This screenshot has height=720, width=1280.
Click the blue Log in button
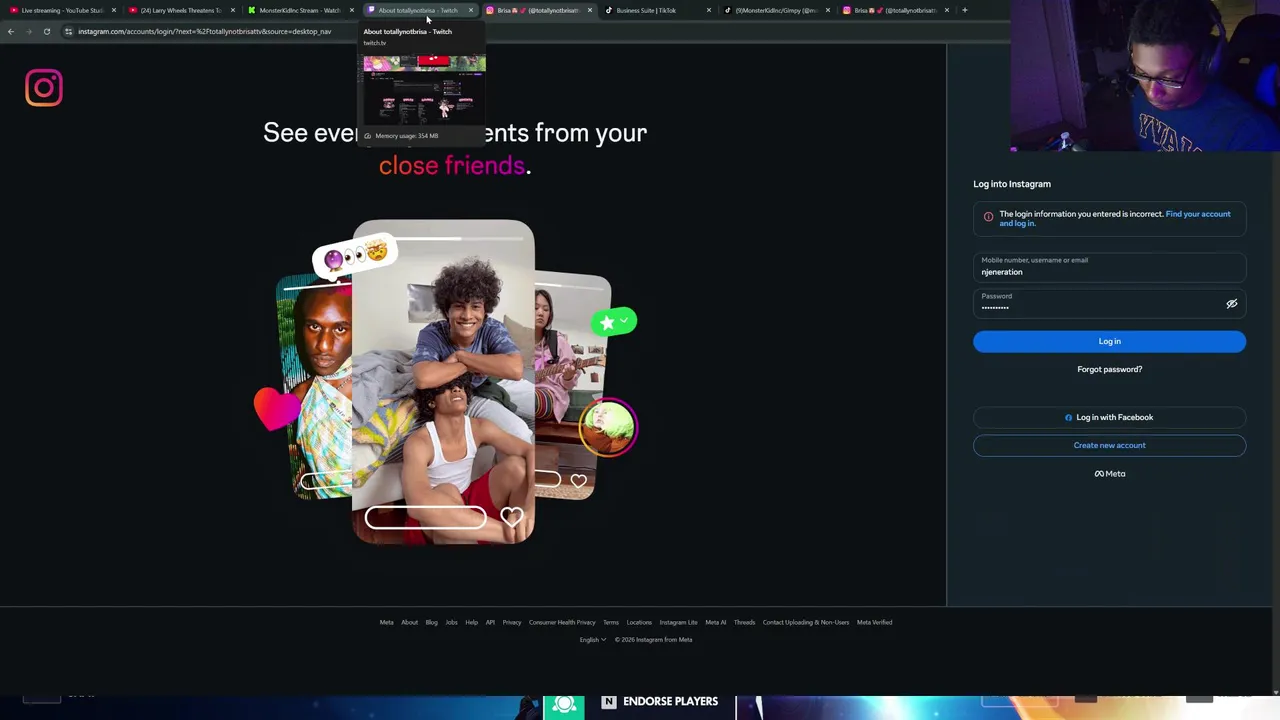pyautogui.click(x=1109, y=341)
